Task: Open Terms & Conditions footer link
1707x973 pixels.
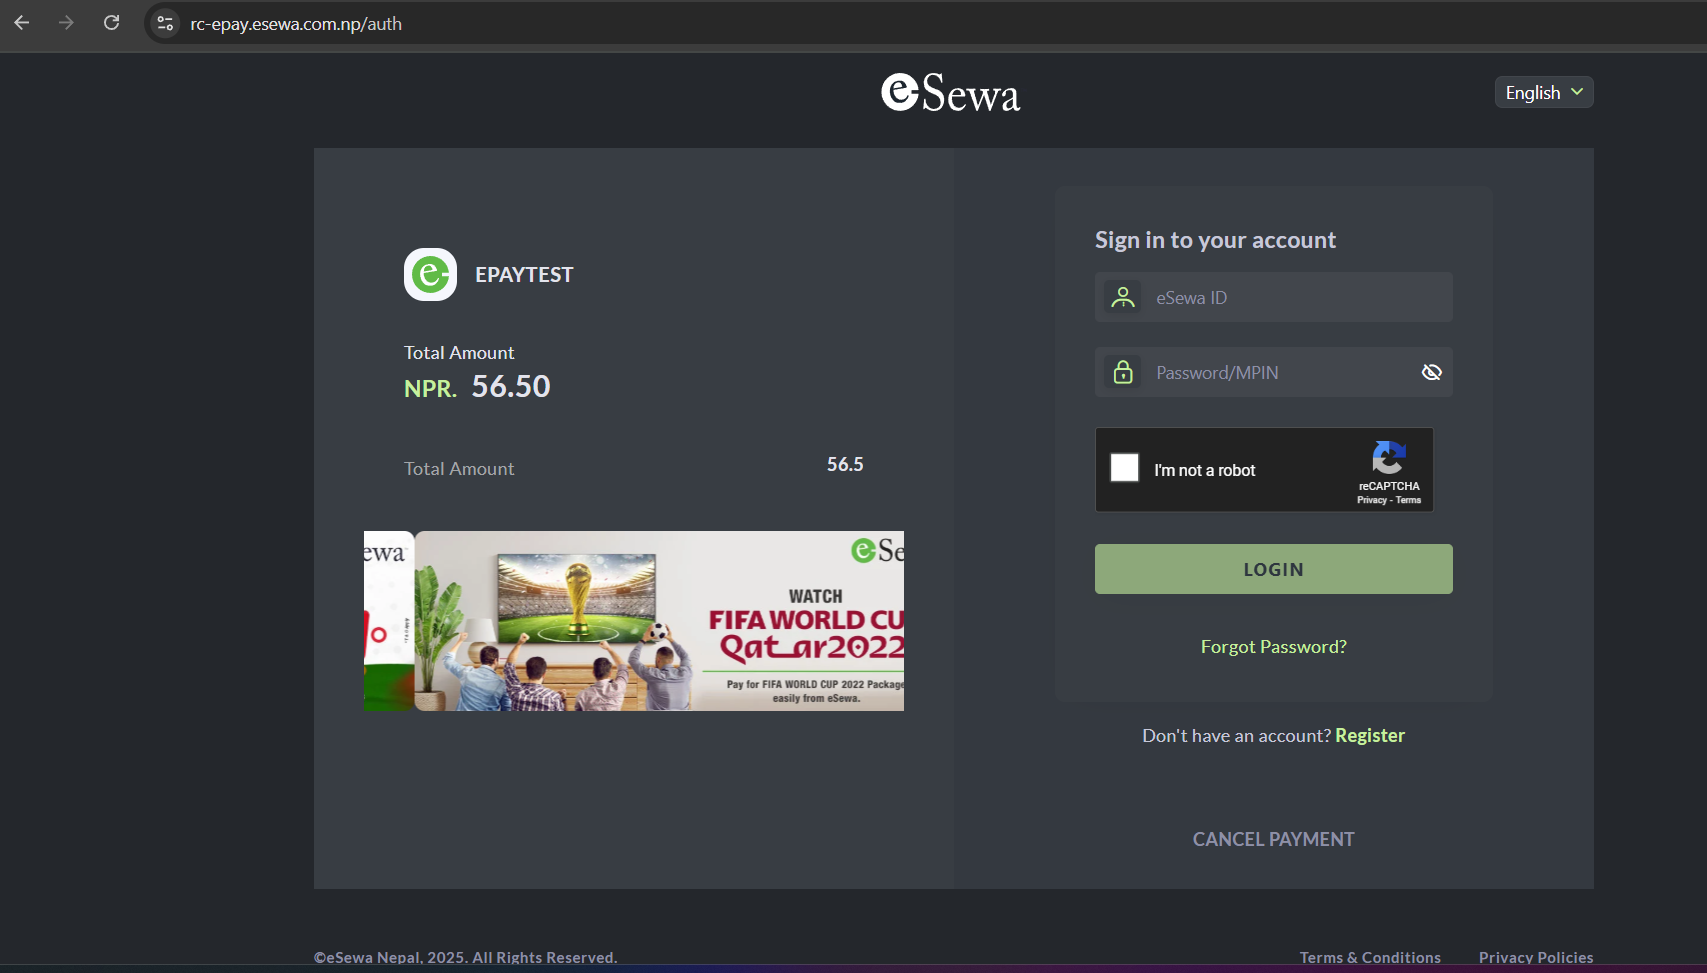Action: coord(1369,957)
